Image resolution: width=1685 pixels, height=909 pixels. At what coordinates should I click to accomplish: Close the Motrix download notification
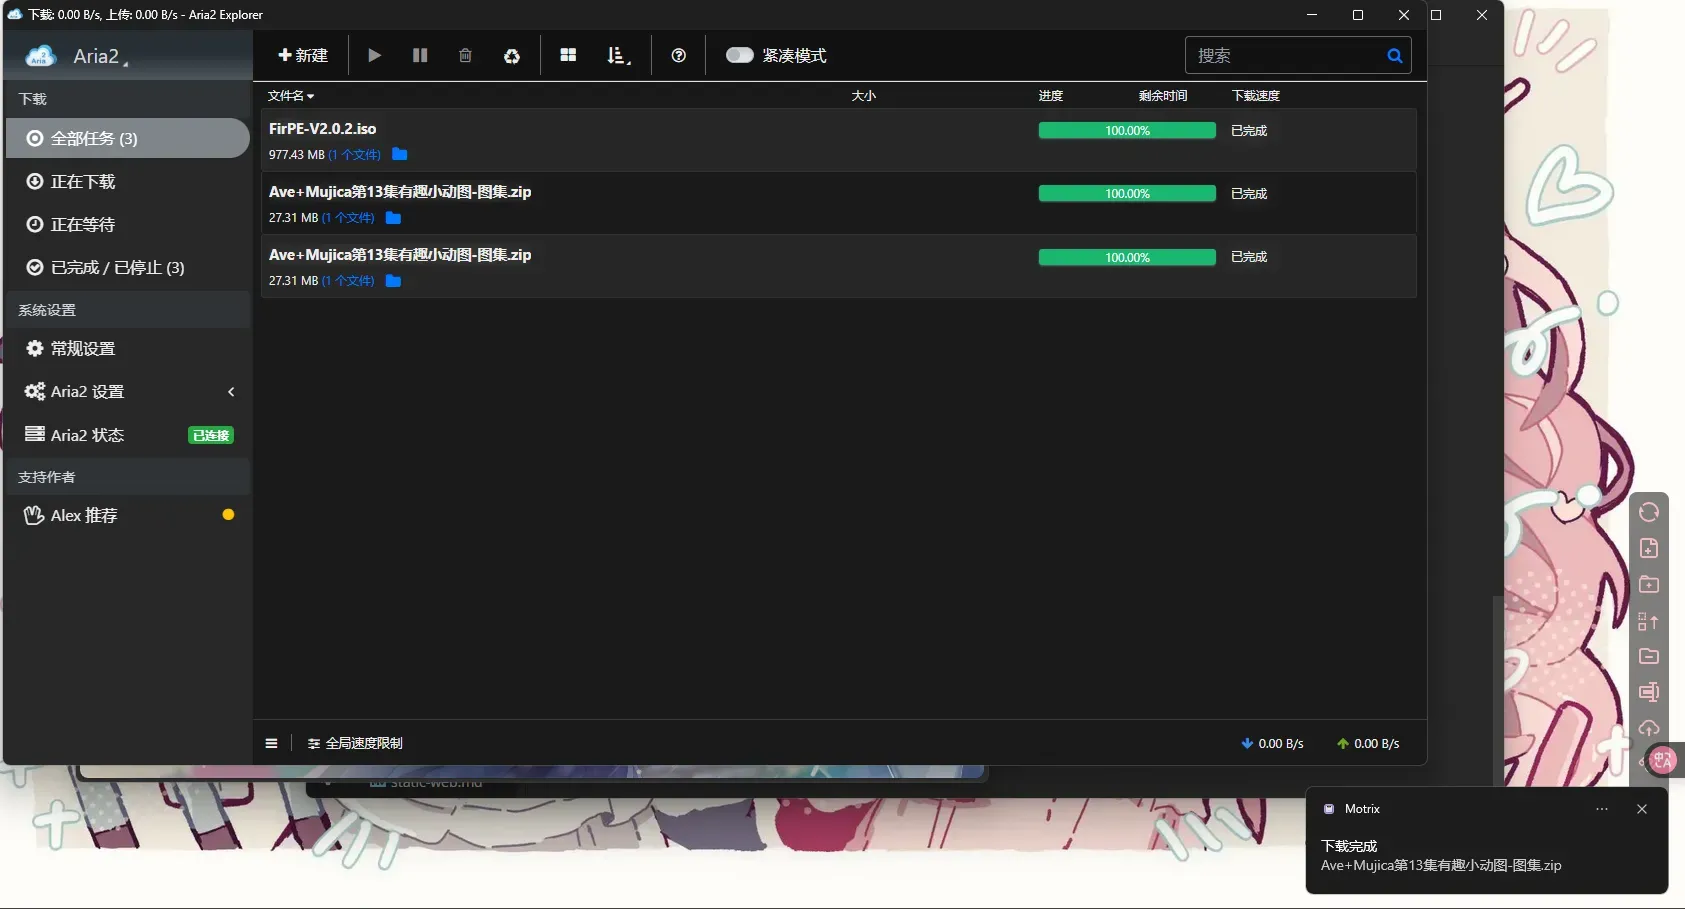1641,809
